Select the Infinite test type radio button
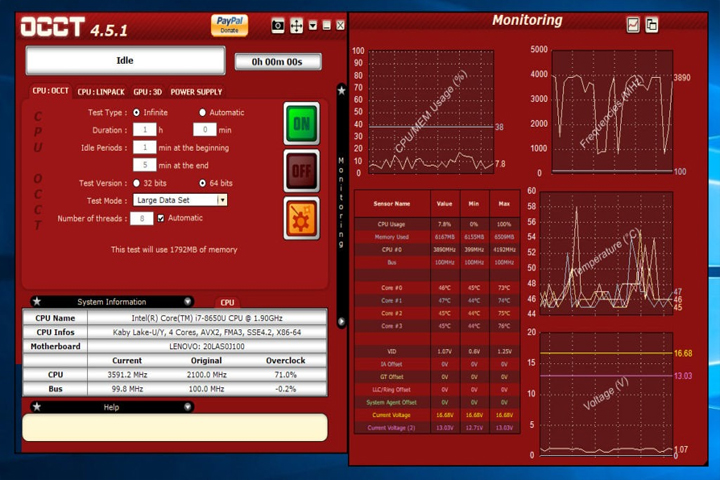The height and width of the screenshot is (480, 720). (136, 113)
